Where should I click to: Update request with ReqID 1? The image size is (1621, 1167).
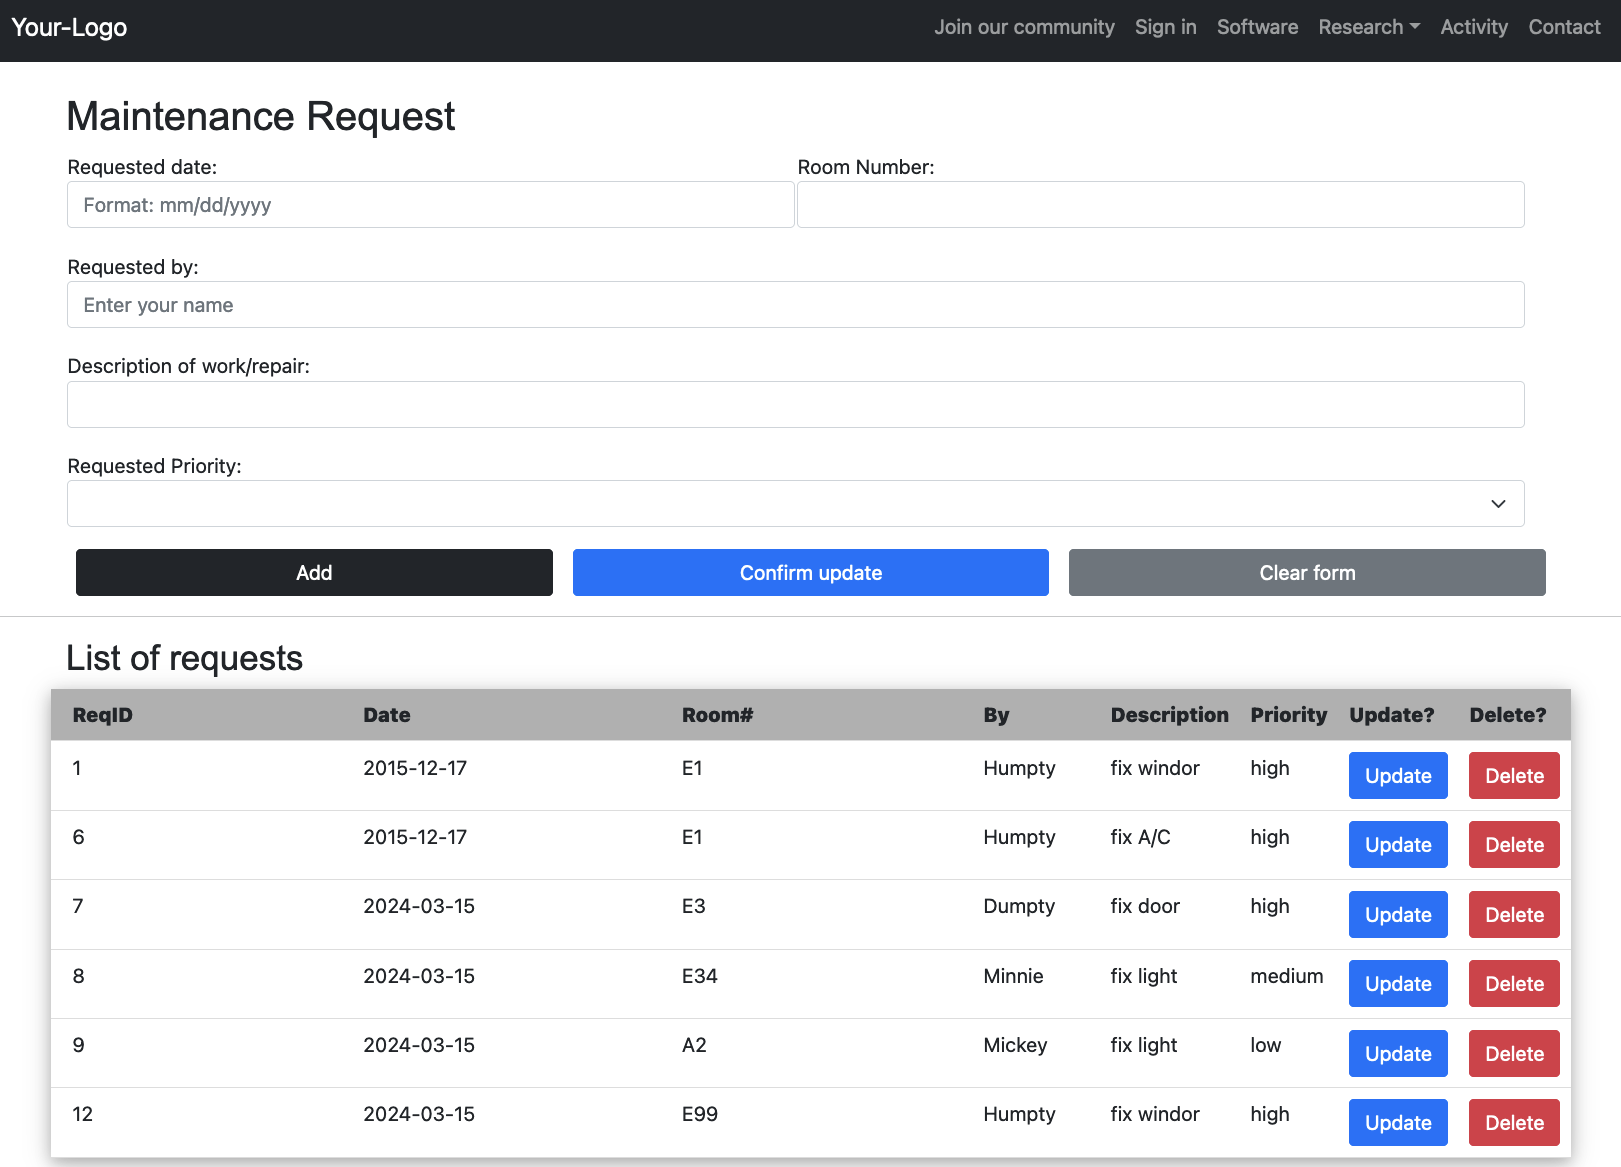pyautogui.click(x=1397, y=775)
